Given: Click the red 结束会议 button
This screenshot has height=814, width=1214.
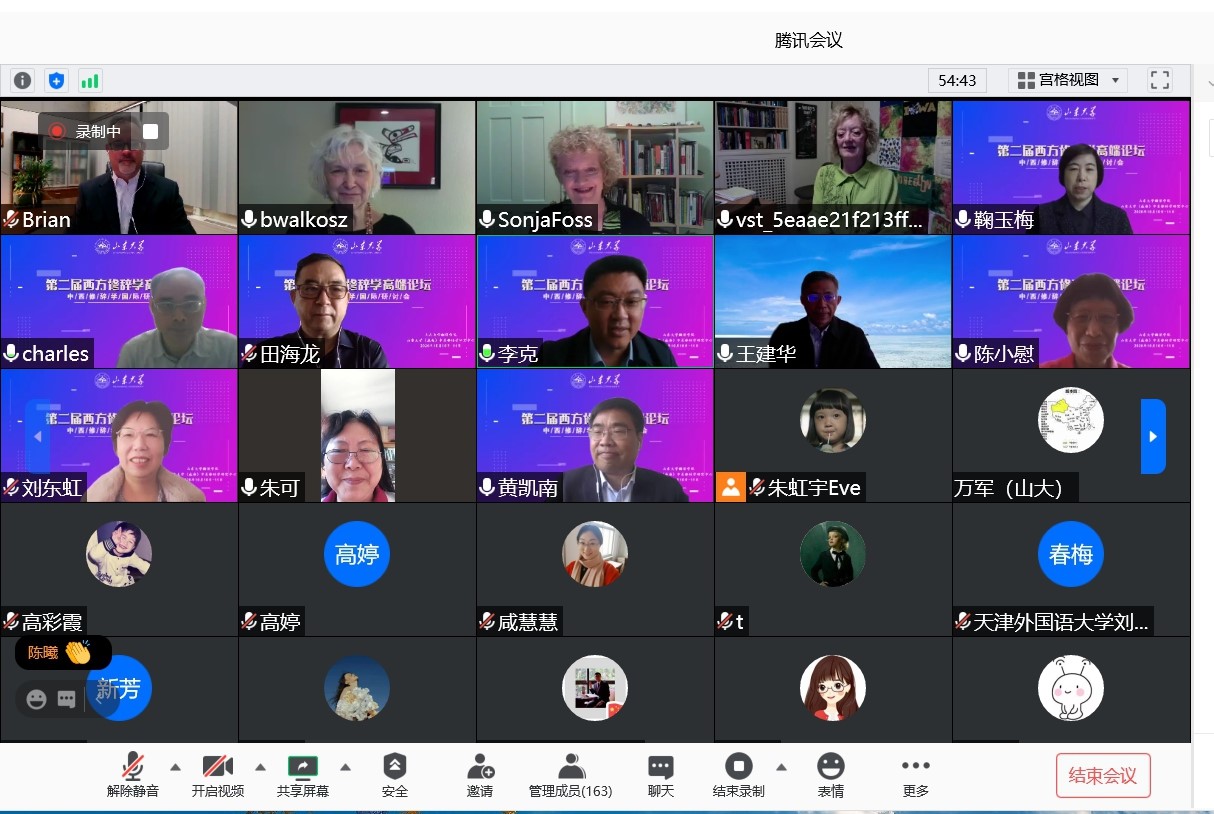Looking at the screenshot, I should click(1103, 776).
